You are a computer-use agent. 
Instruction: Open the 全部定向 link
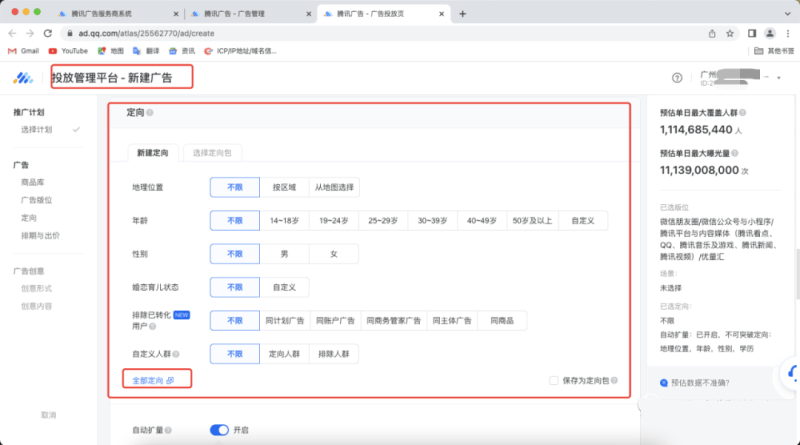pos(153,380)
